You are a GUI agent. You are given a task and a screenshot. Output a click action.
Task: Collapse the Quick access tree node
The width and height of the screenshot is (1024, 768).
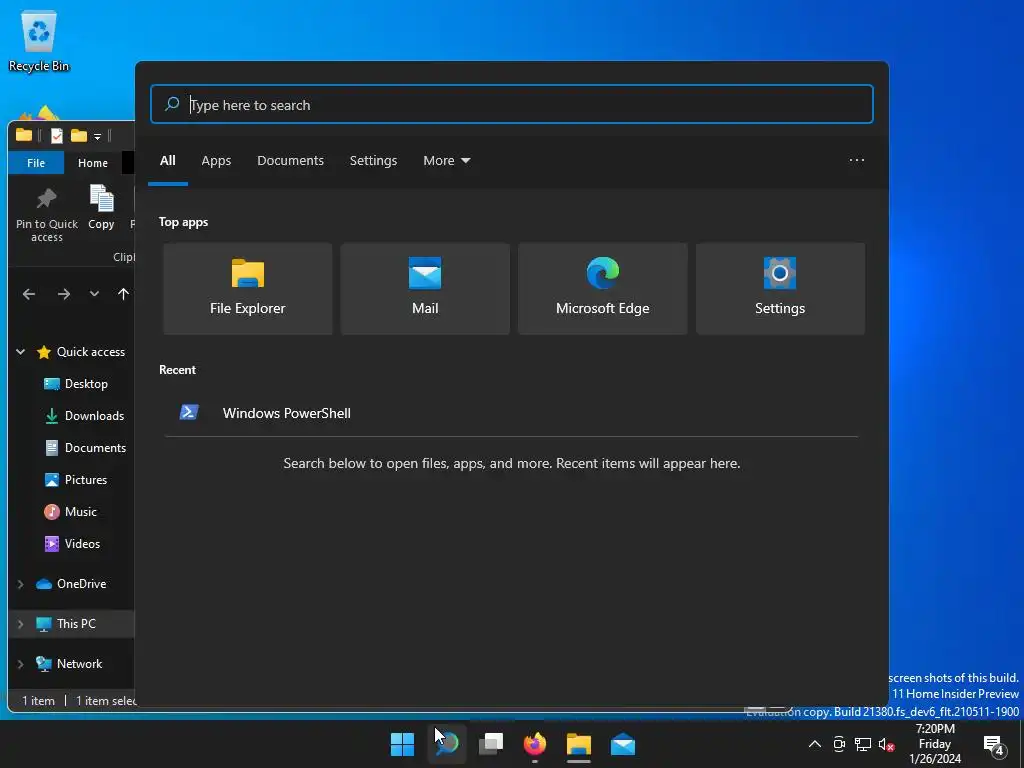[x=20, y=351]
